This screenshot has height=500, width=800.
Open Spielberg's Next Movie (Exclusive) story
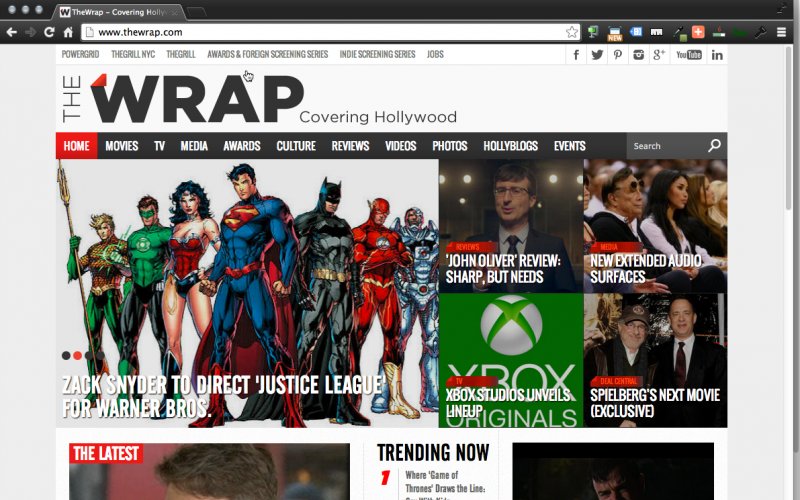tap(655, 403)
